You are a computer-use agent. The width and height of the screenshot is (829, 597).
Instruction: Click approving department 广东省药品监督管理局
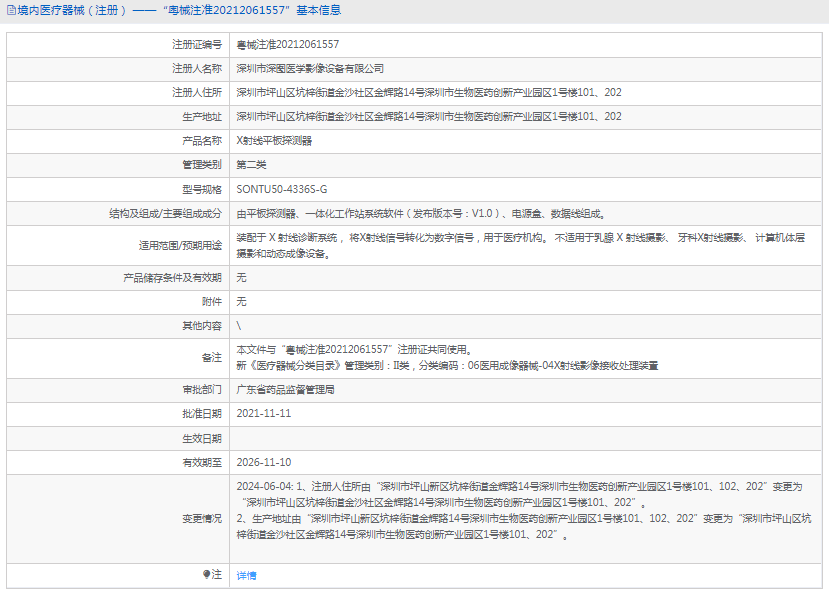285,389
